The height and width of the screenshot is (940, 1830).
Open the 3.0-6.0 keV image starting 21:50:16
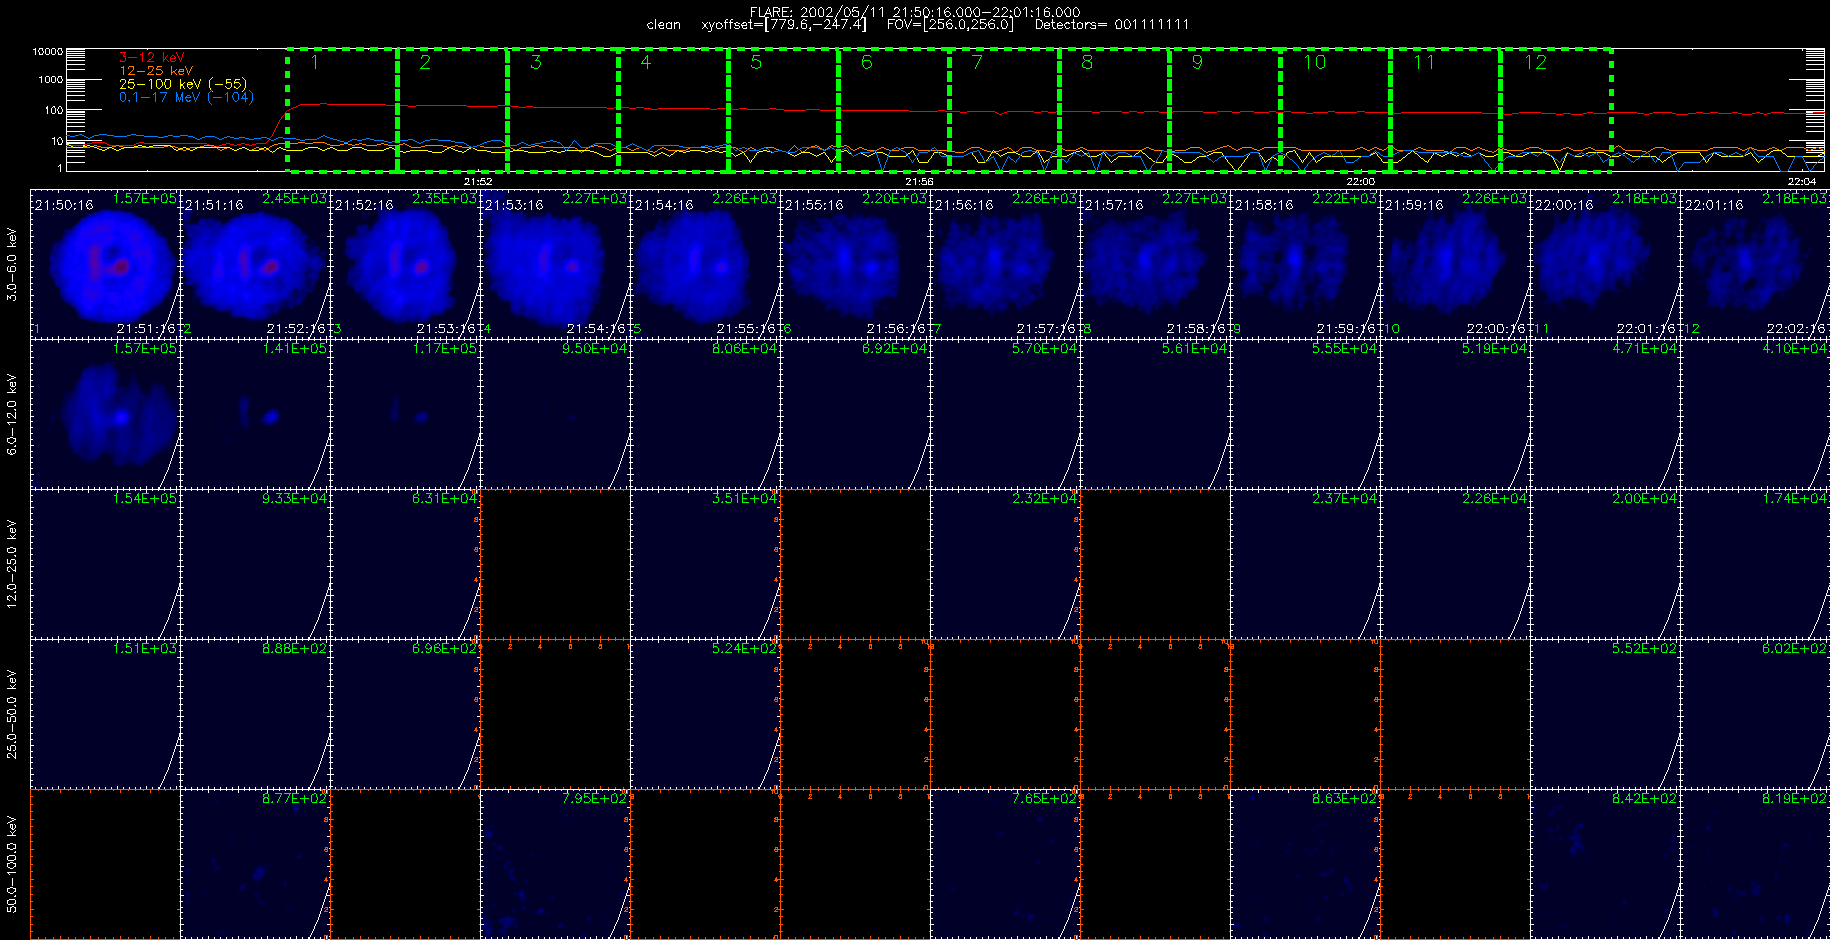[105, 263]
